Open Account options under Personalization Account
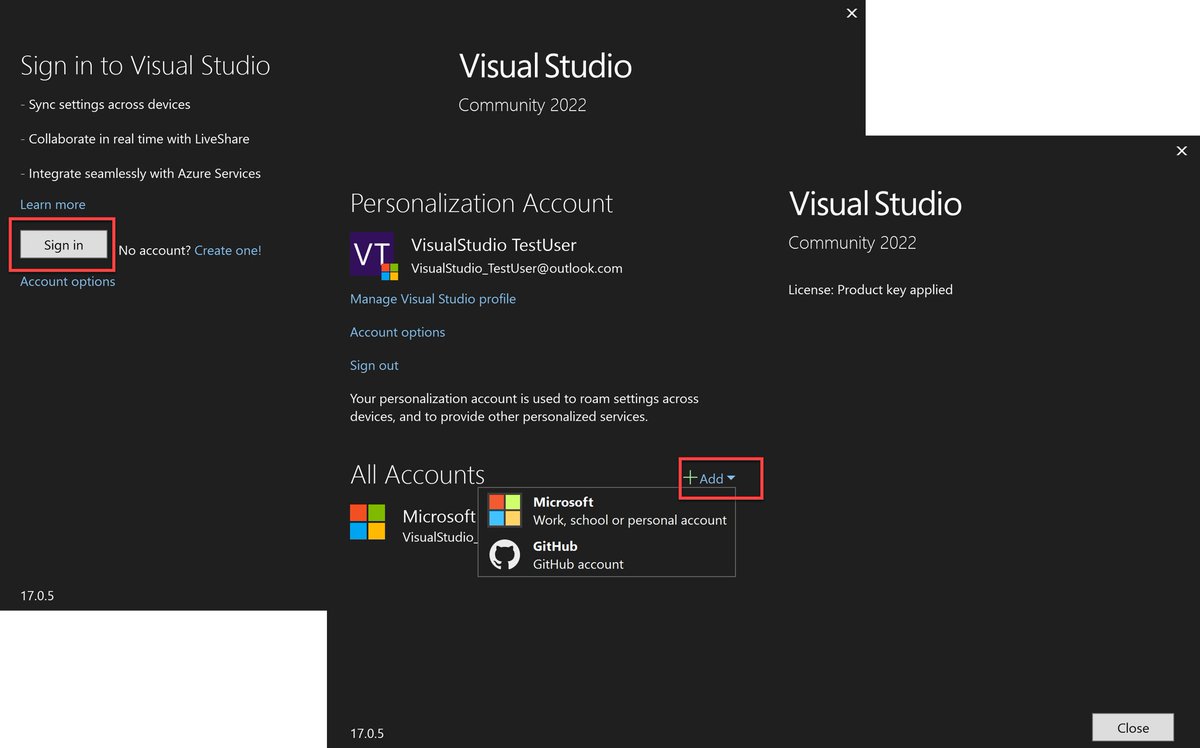This screenshot has height=748, width=1200. point(398,332)
